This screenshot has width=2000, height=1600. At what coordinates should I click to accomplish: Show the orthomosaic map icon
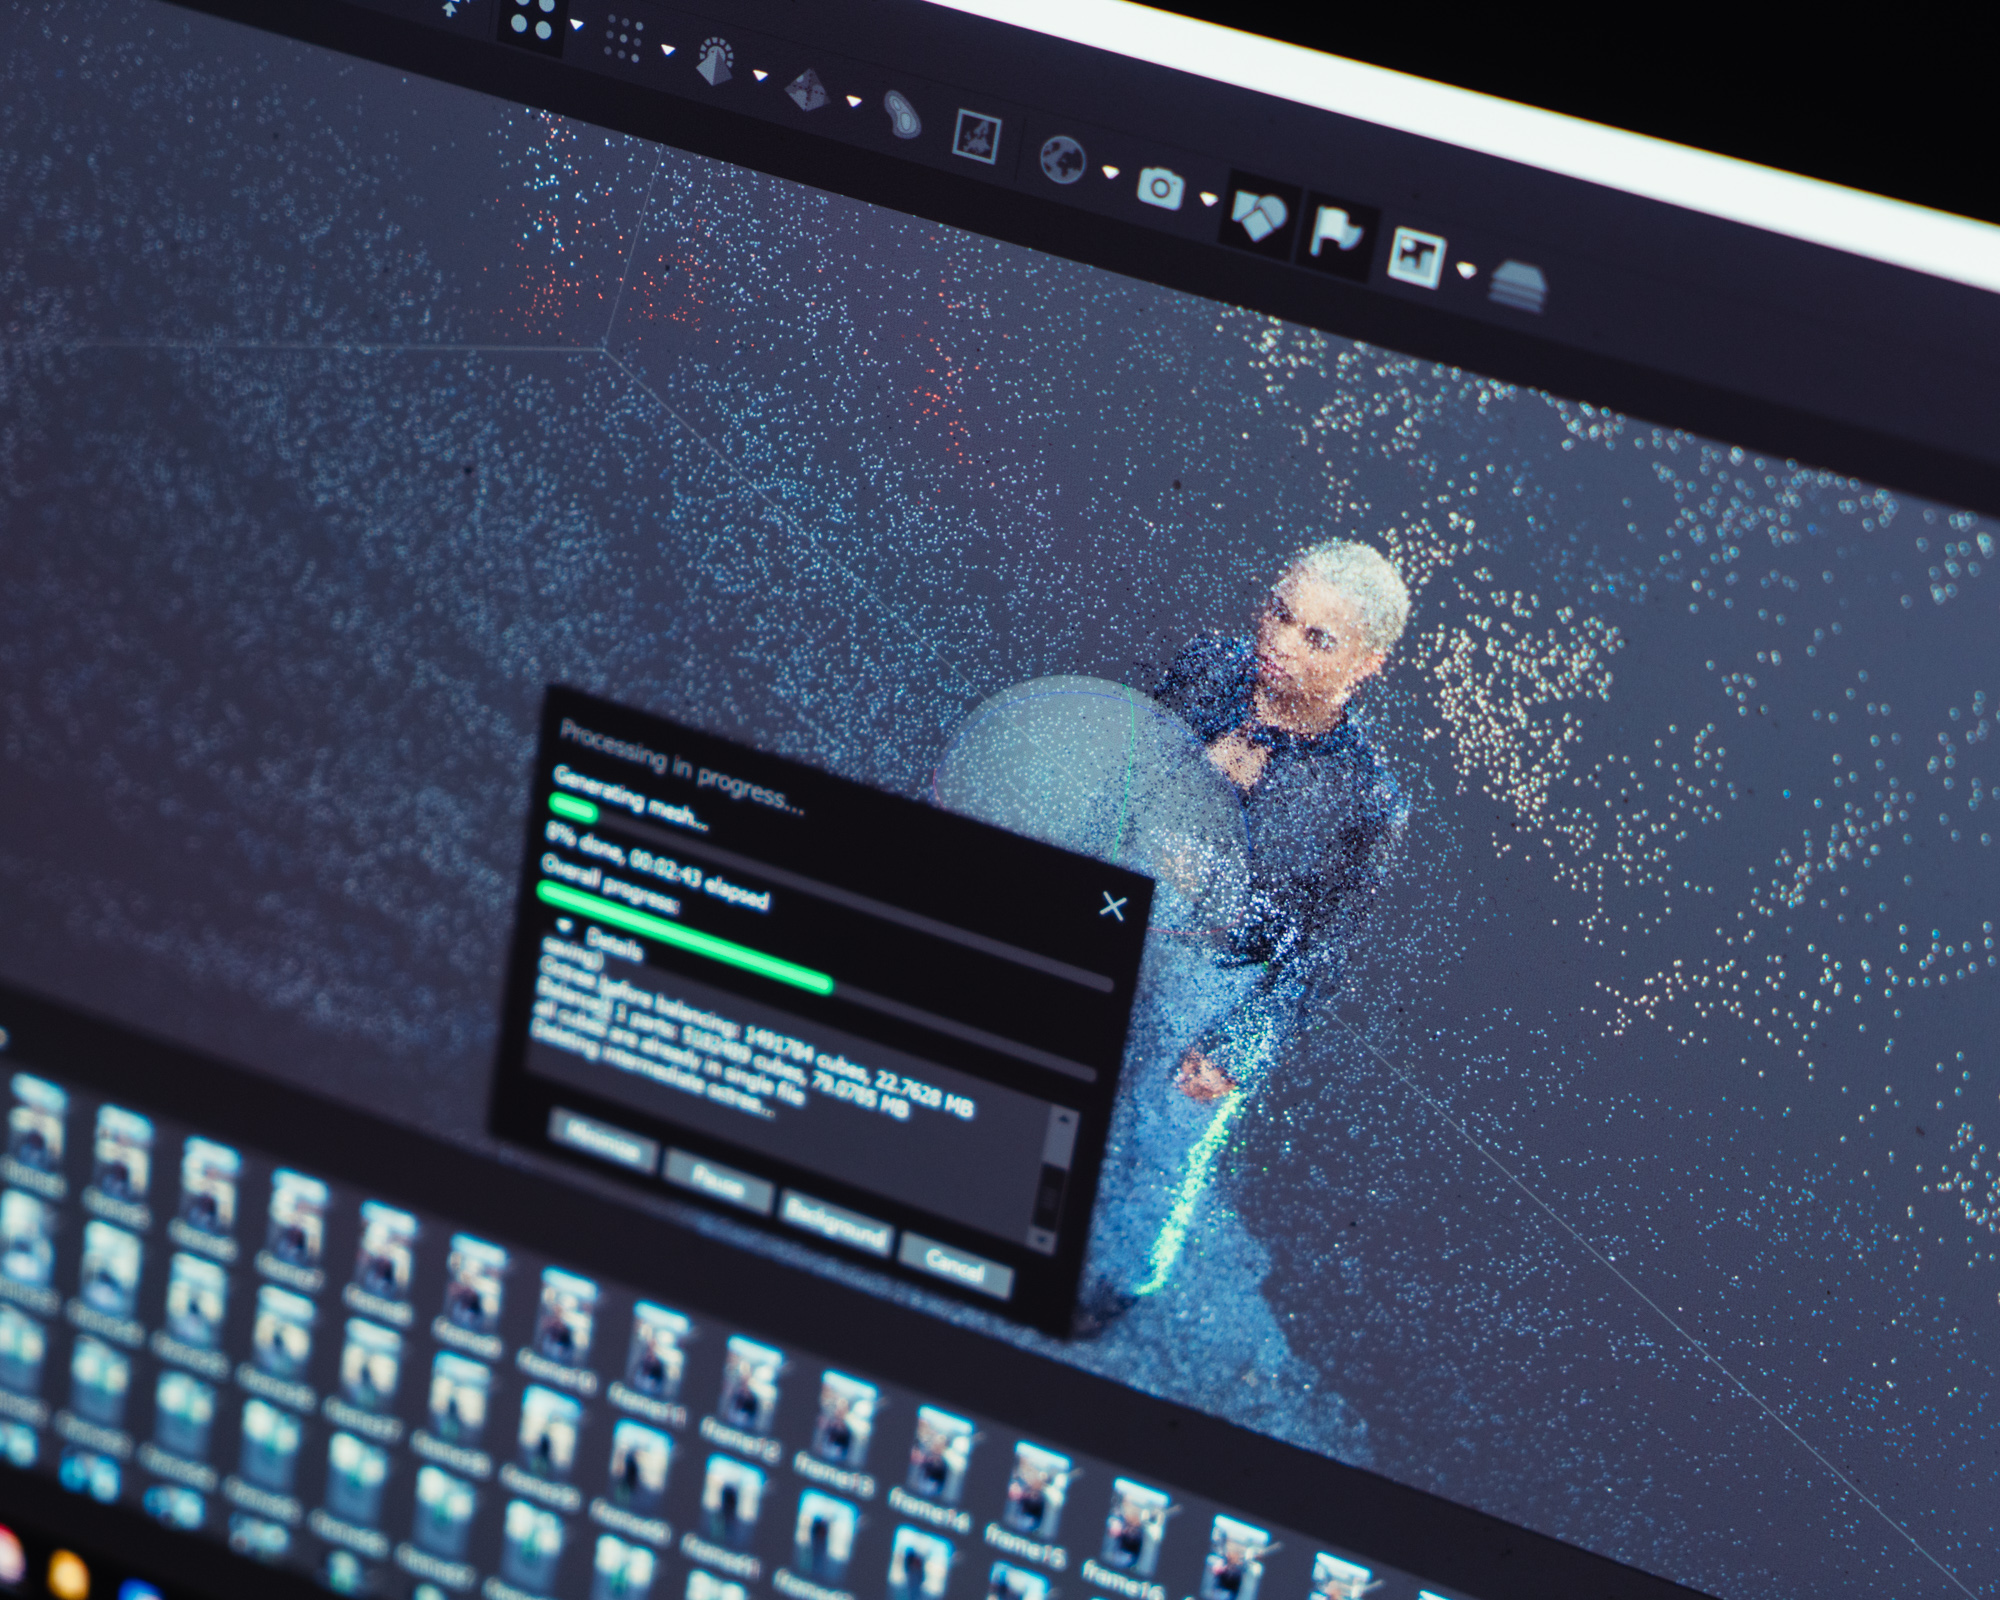(977, 136)
